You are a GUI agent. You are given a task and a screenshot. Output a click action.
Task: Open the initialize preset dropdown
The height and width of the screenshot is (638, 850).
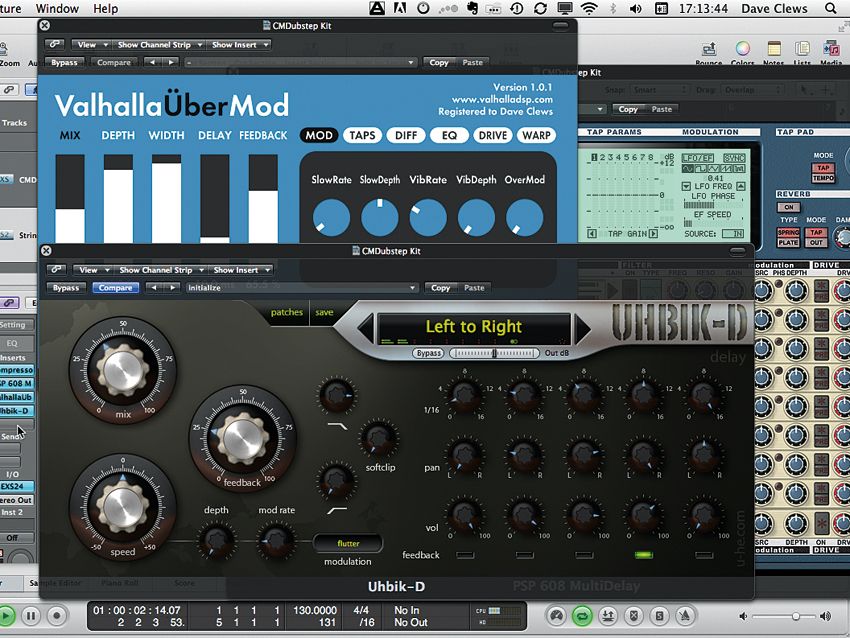(301, 287)
